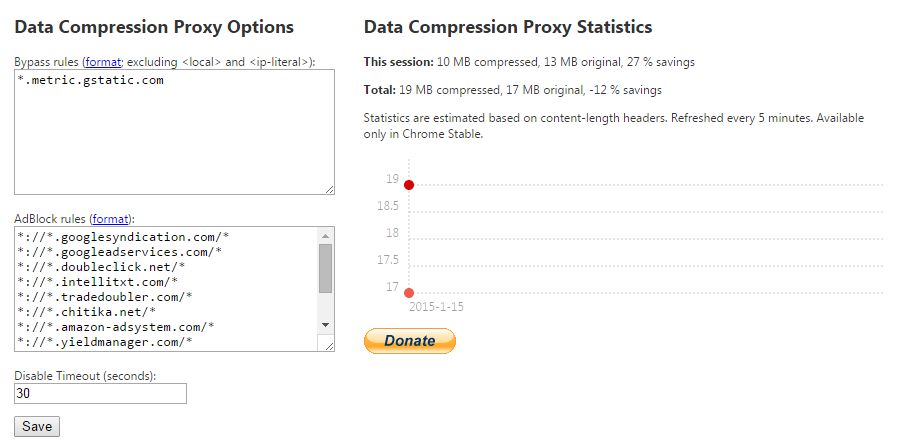Image resolution: width=922 pixels, height=445 pixels.
Task: Select the chart data point at 17
Action: click(409, 292)
